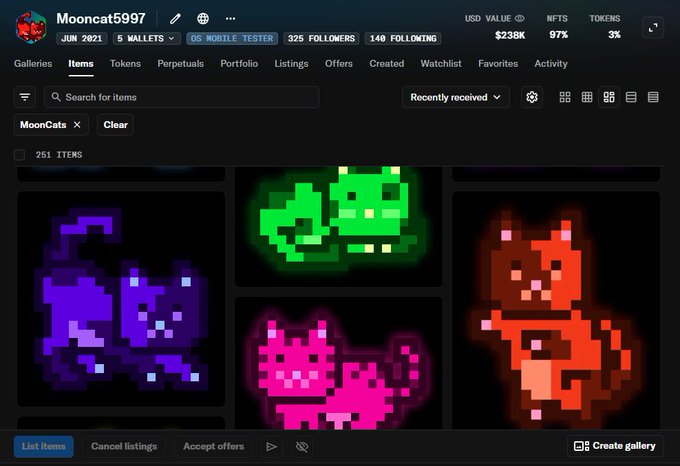Click the hide items crossed-eye icon
The width and height of the screenshot is (680, 466).
(x=302, y=446)
